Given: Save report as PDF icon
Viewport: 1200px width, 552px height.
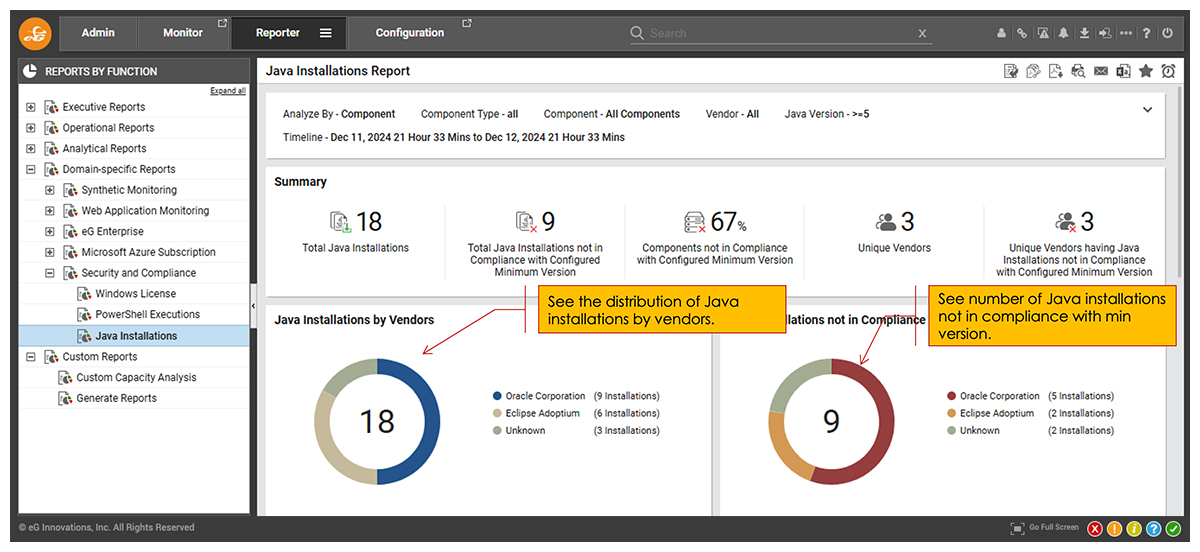Looking at the screenshot, I should click(1056, 71).
